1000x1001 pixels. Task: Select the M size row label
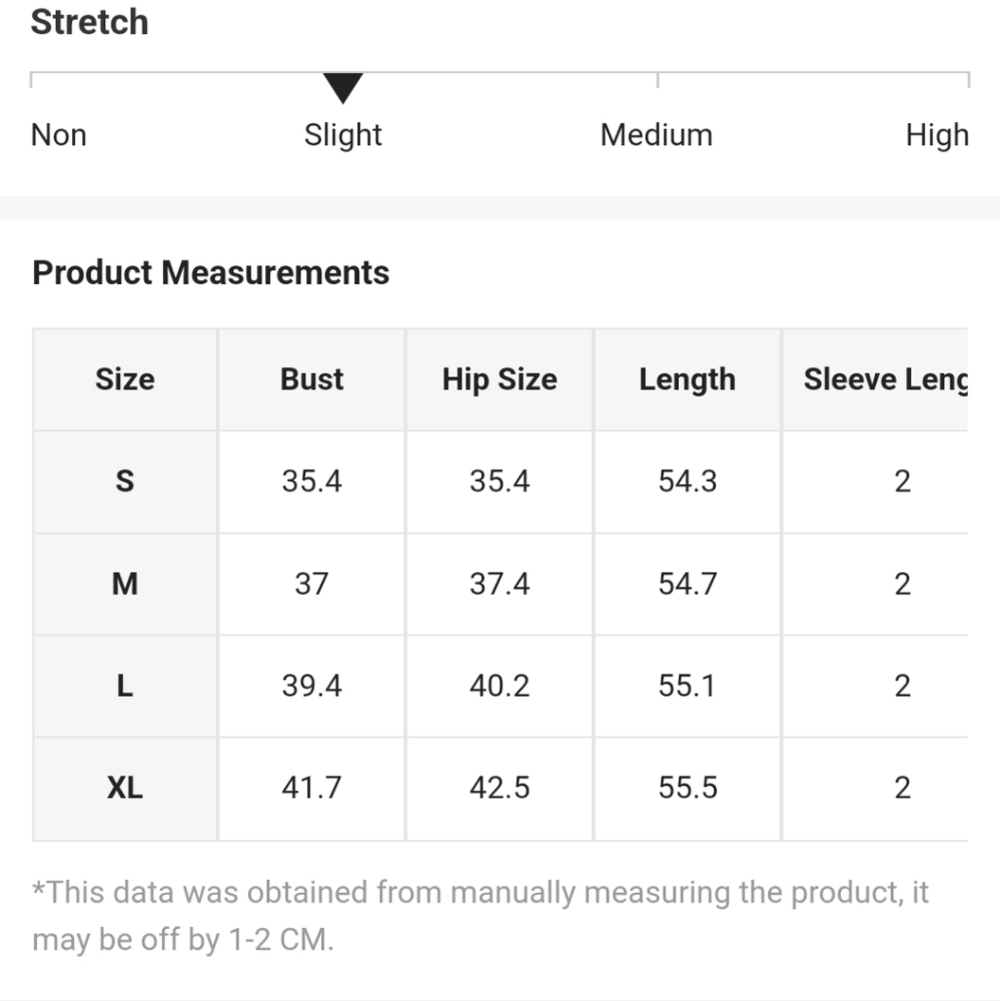pyautogui.click(x=125, y=584)
